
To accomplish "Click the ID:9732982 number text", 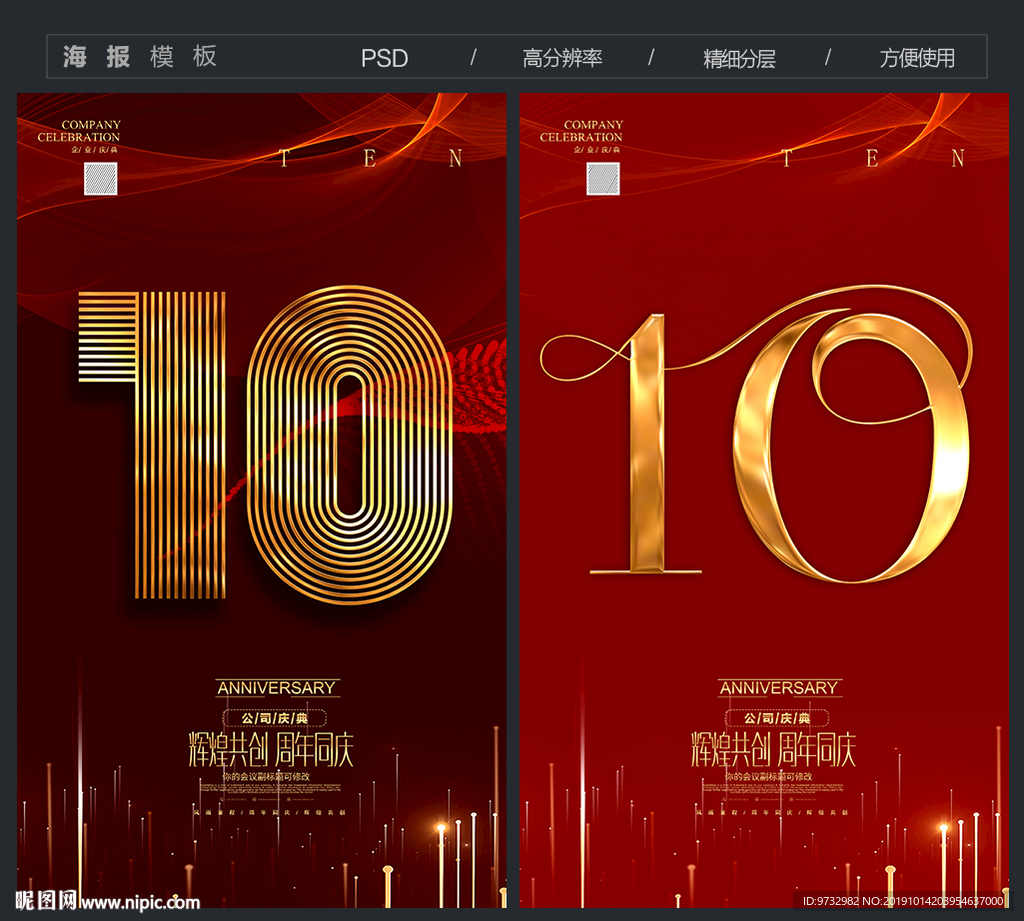I will click(903, 901).
